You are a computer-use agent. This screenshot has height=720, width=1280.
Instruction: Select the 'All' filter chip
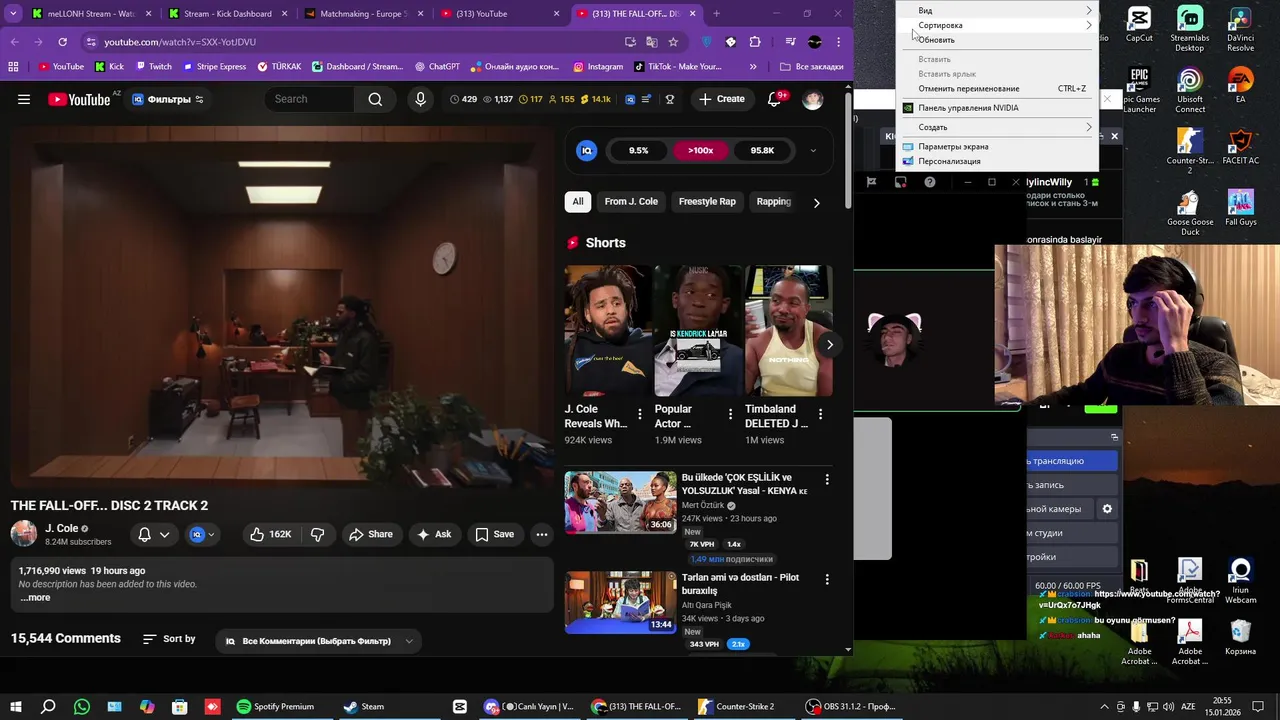tap(577, 201)
